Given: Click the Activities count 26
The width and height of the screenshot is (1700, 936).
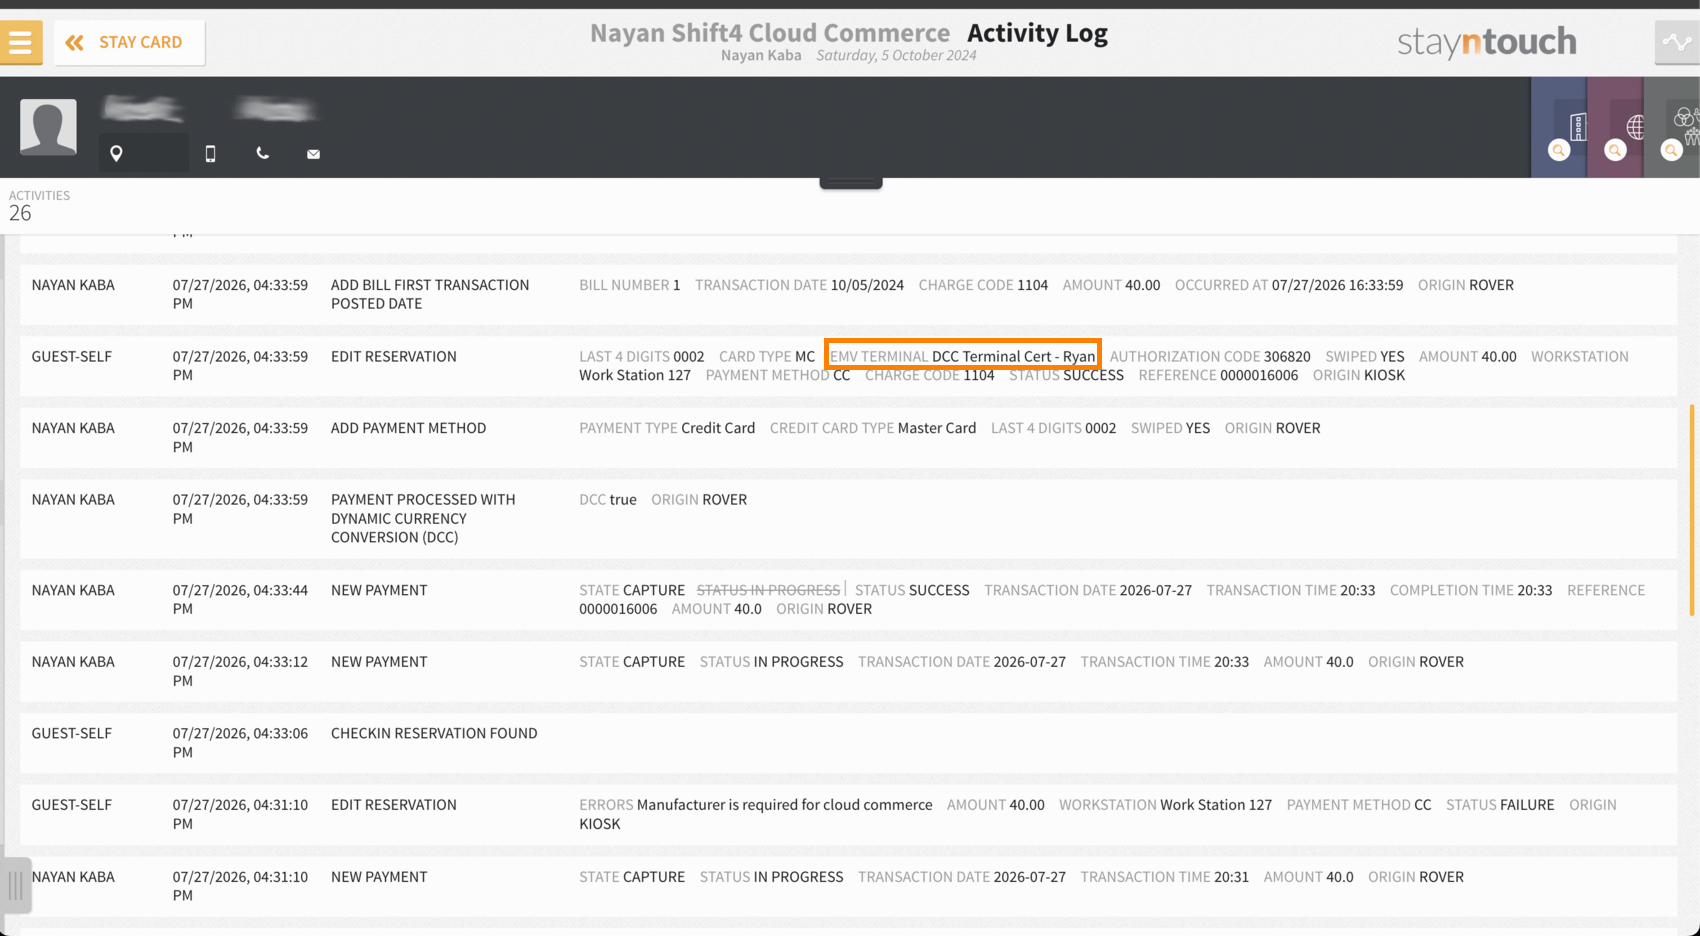Looking at the screenshot, I should [x=20, y=213].
